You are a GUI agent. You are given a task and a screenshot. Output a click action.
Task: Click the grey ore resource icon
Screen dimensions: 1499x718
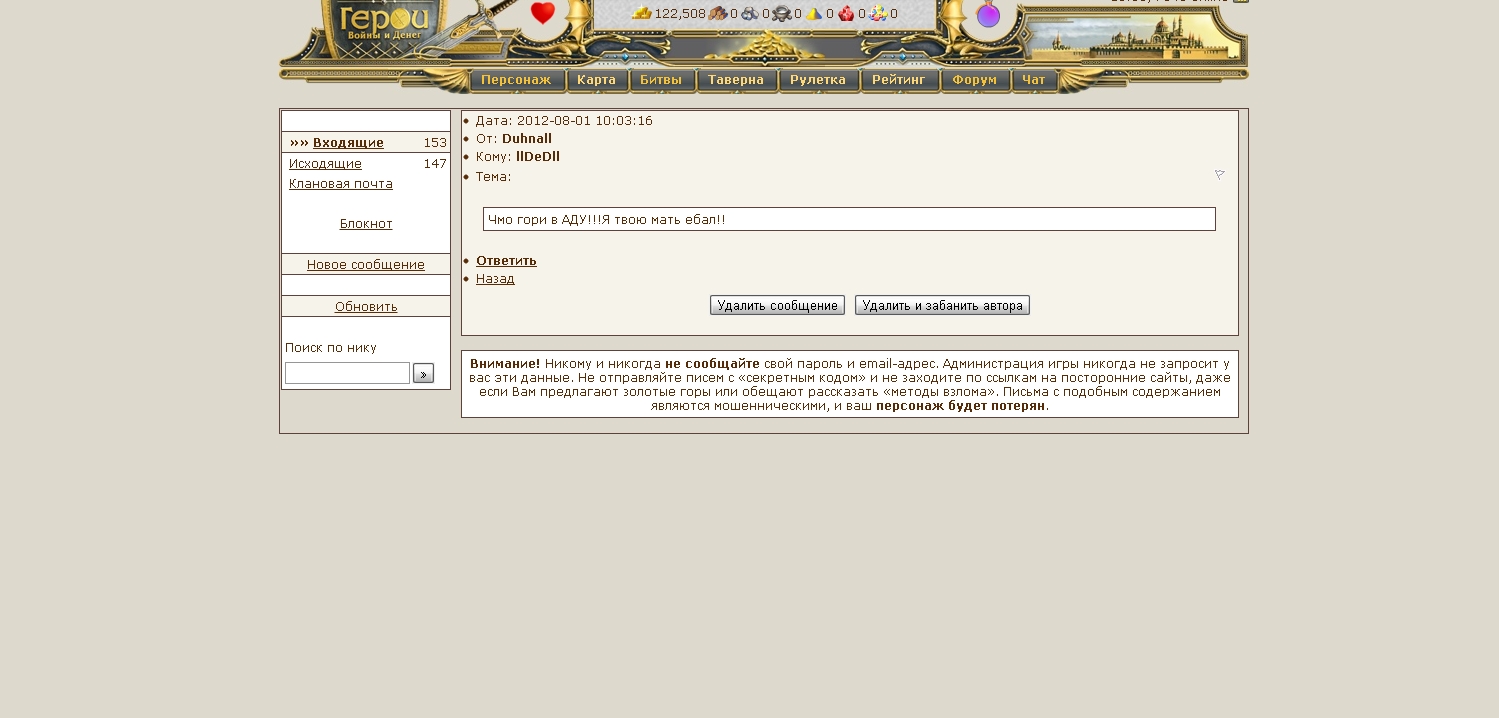[750, 13]
